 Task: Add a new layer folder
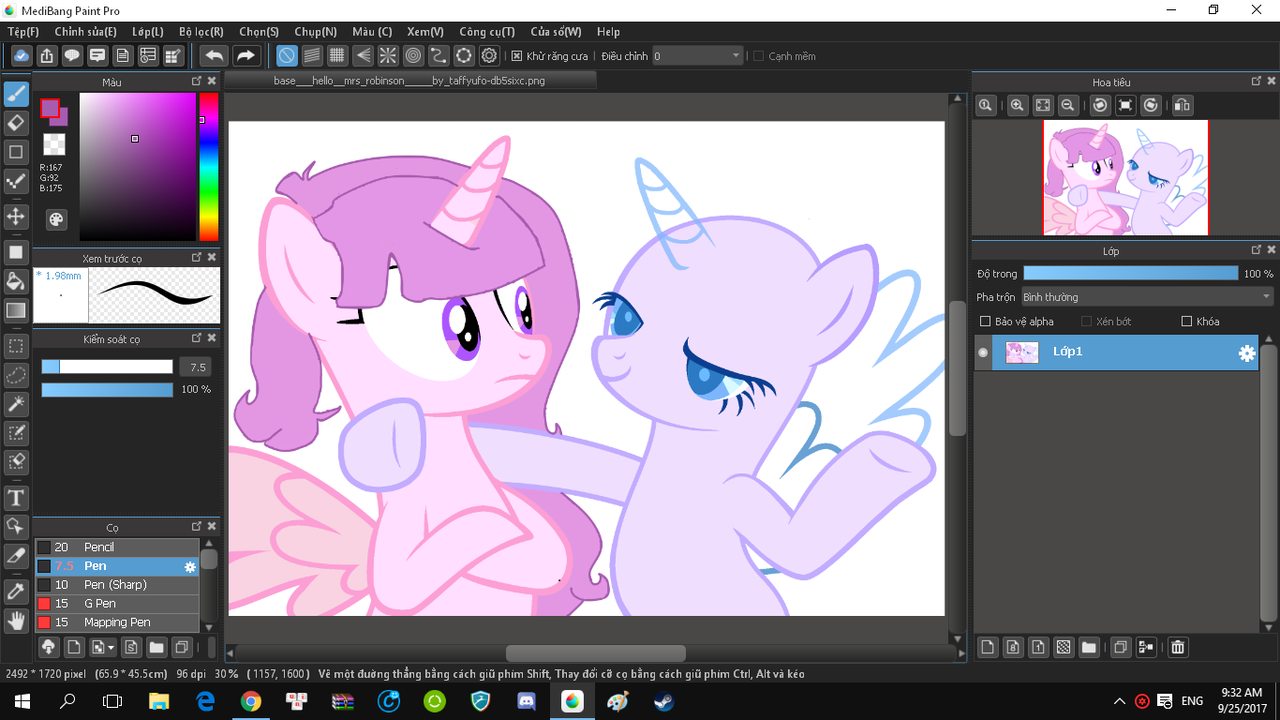[1089, 647]
